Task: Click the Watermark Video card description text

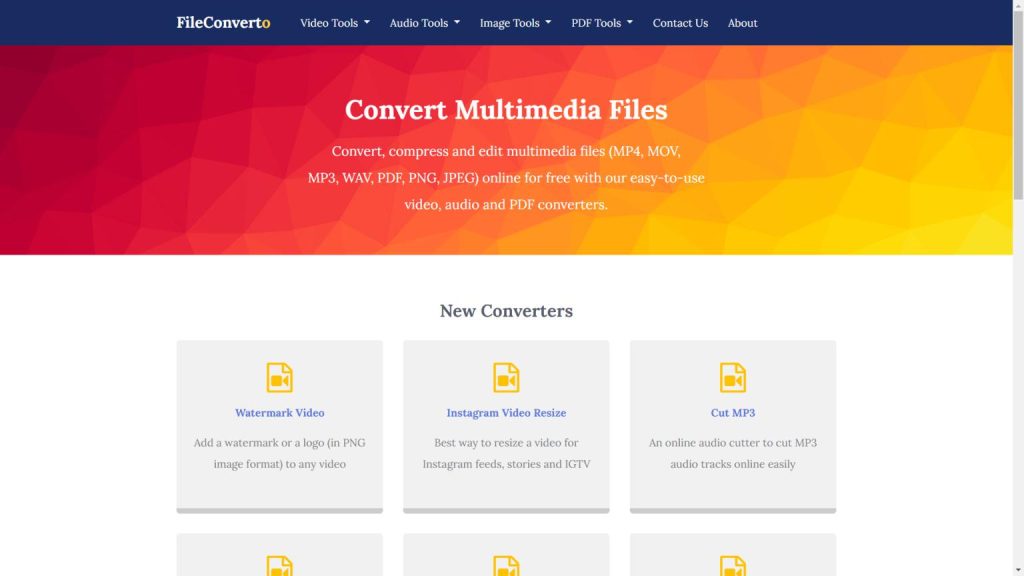Action: tap(280, 453)
